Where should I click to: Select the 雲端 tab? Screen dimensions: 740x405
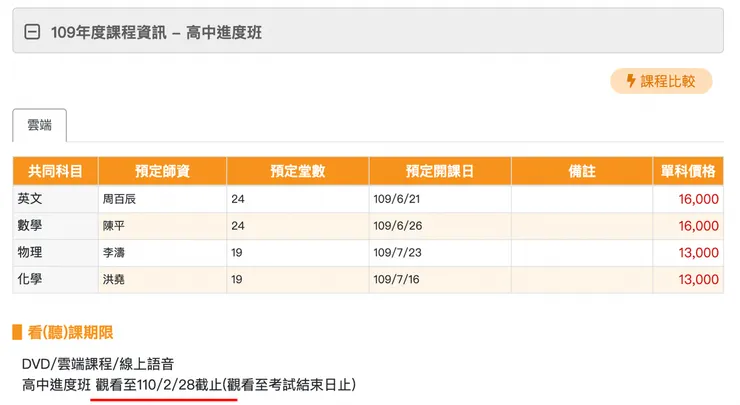coord(40,125)
